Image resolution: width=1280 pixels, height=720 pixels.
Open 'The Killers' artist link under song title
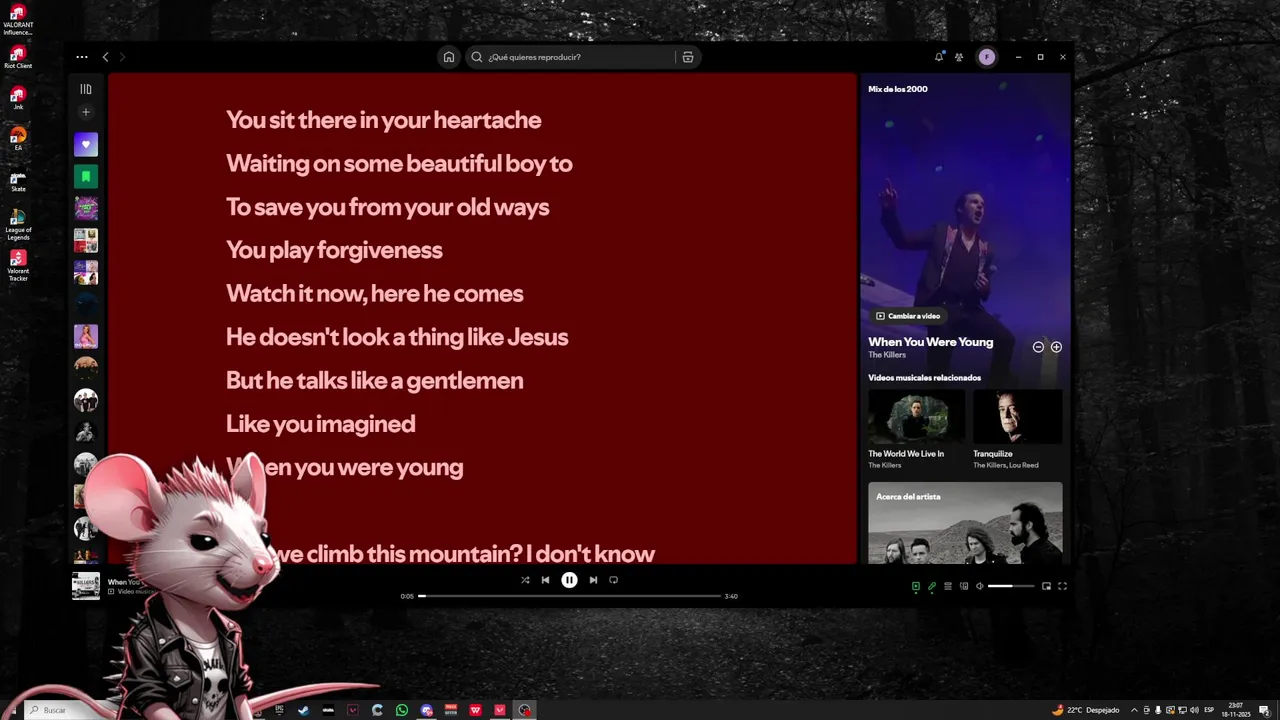(887, 355)
